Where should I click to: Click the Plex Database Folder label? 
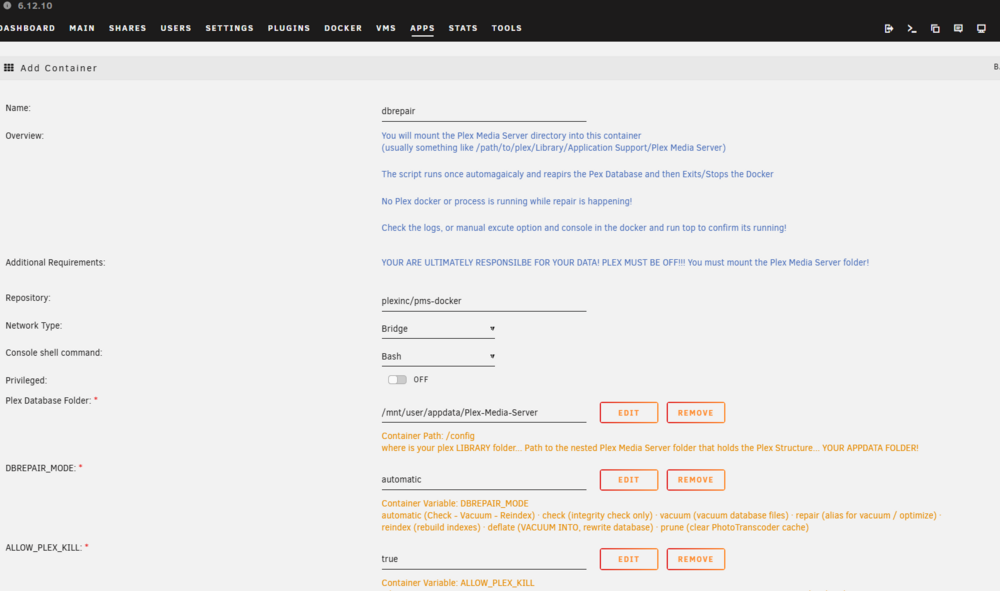pyautogui.click(x=48, y=400)
